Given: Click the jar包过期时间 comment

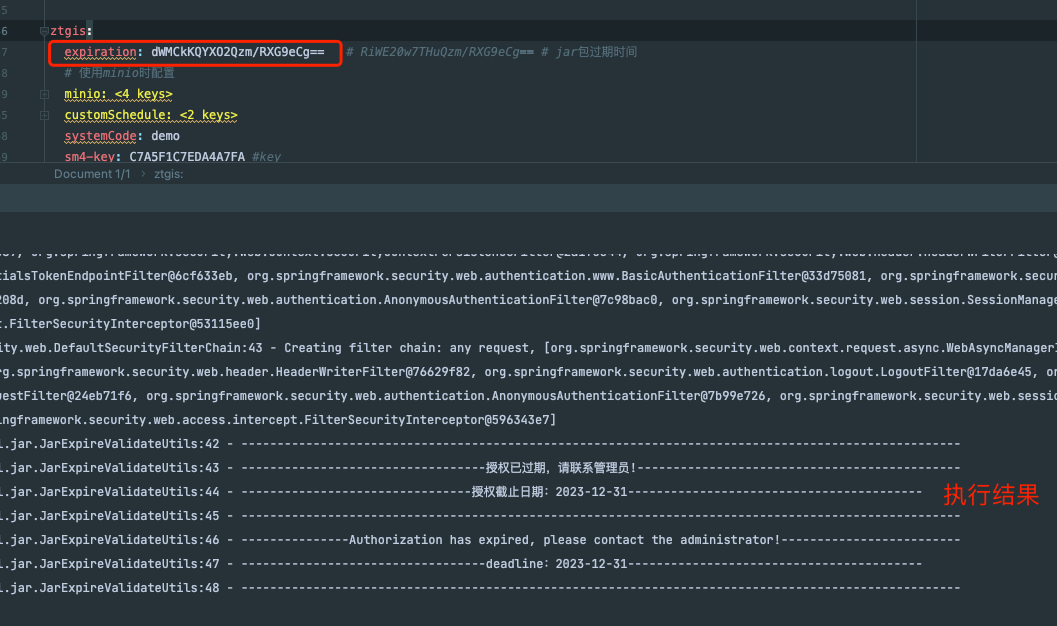Looking at the screenshot, I should 597,52.
